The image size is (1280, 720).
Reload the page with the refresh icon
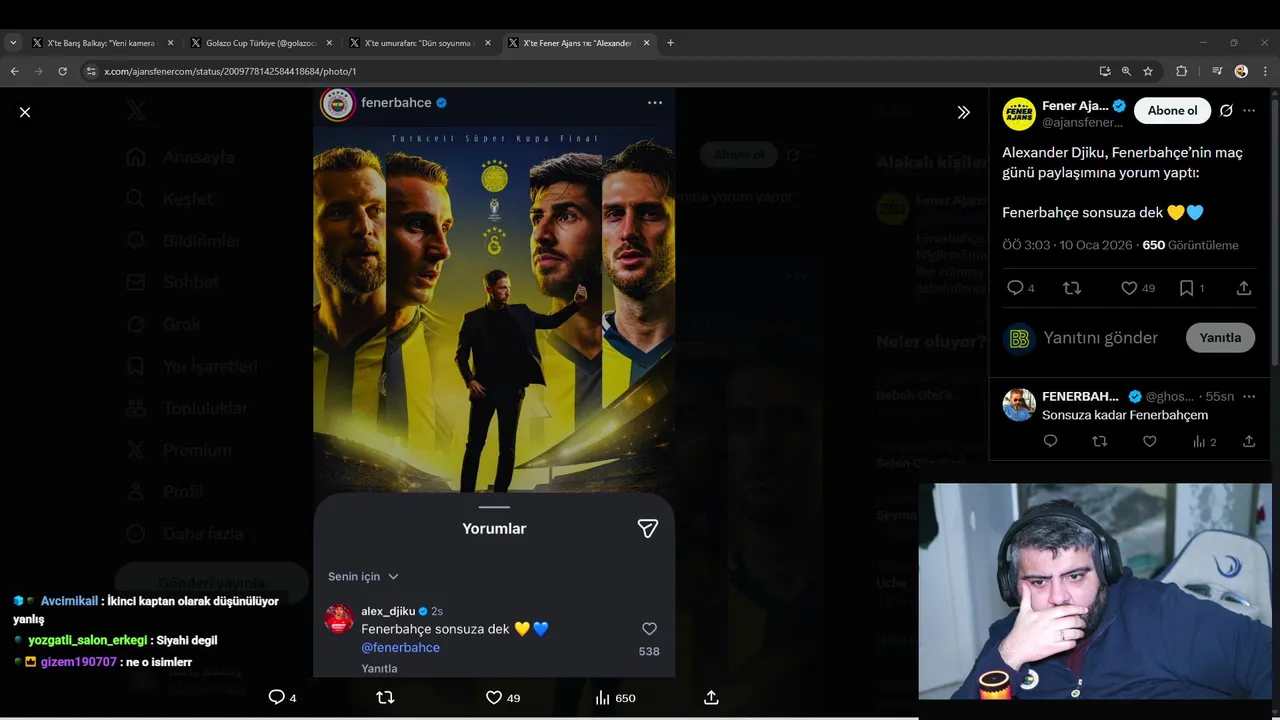tap(62, 71)
